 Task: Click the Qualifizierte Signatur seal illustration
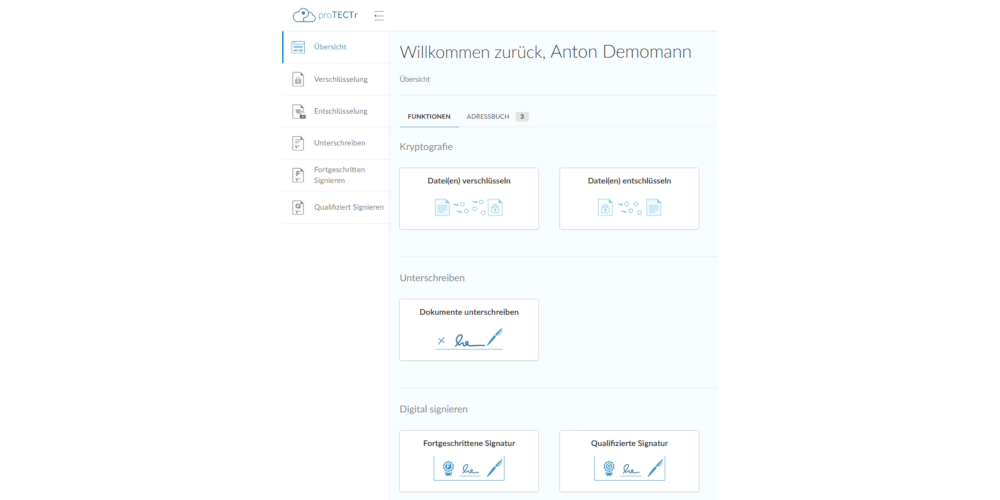[629, 469]
